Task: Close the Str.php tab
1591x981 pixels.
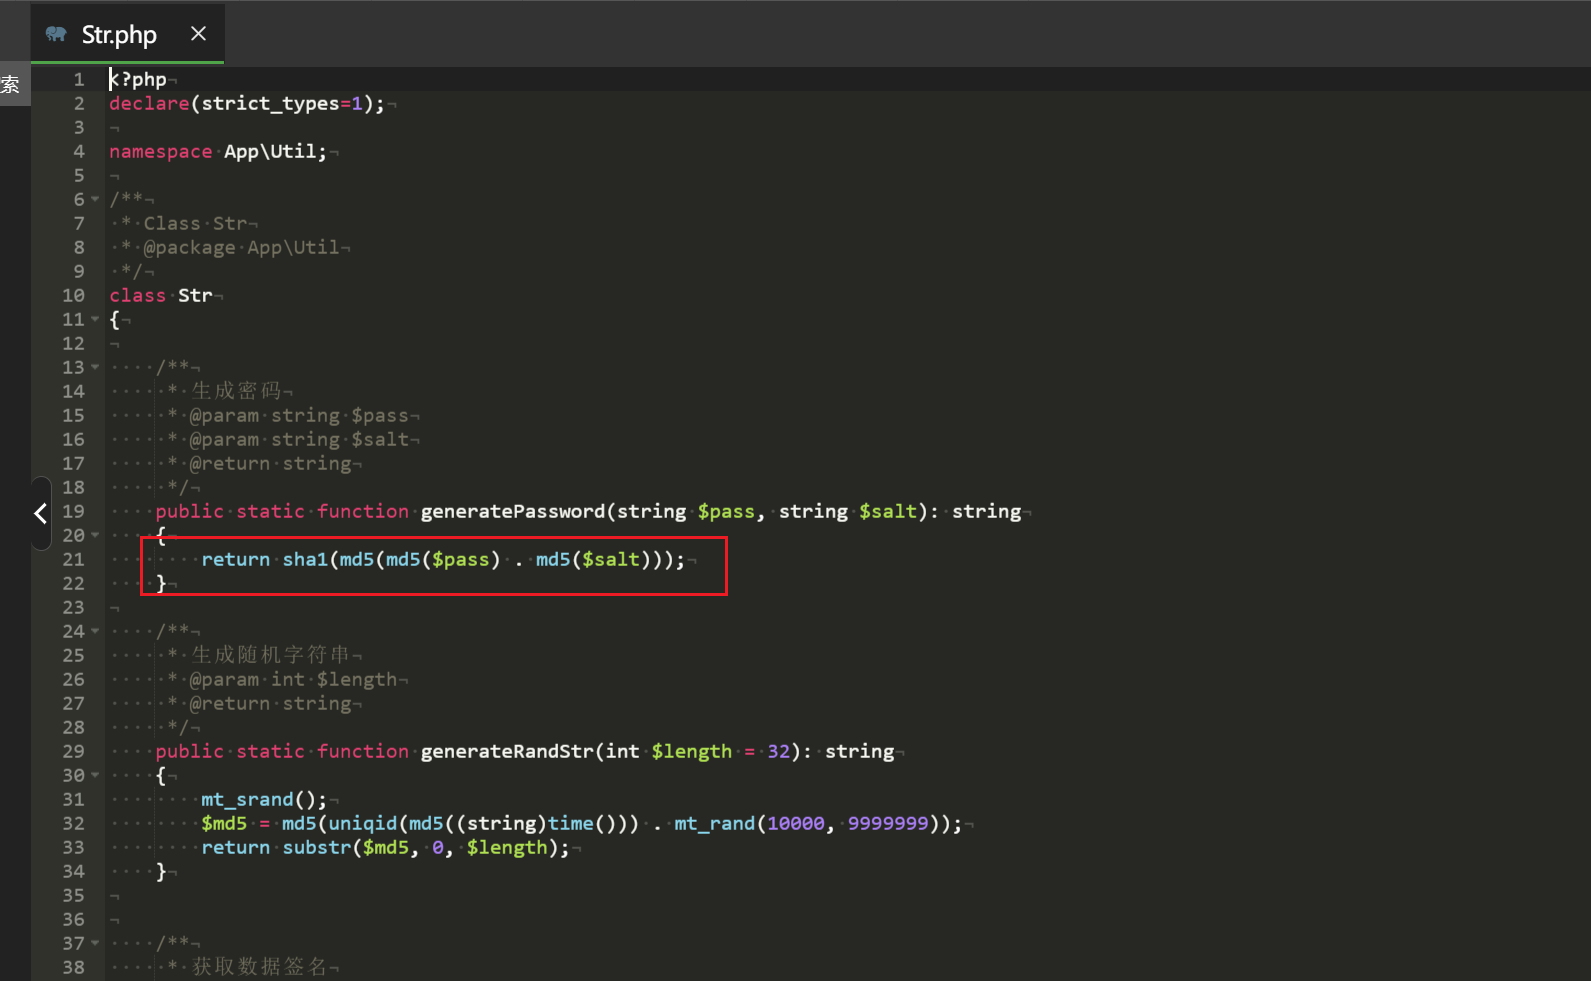Action: pos(198,34)
